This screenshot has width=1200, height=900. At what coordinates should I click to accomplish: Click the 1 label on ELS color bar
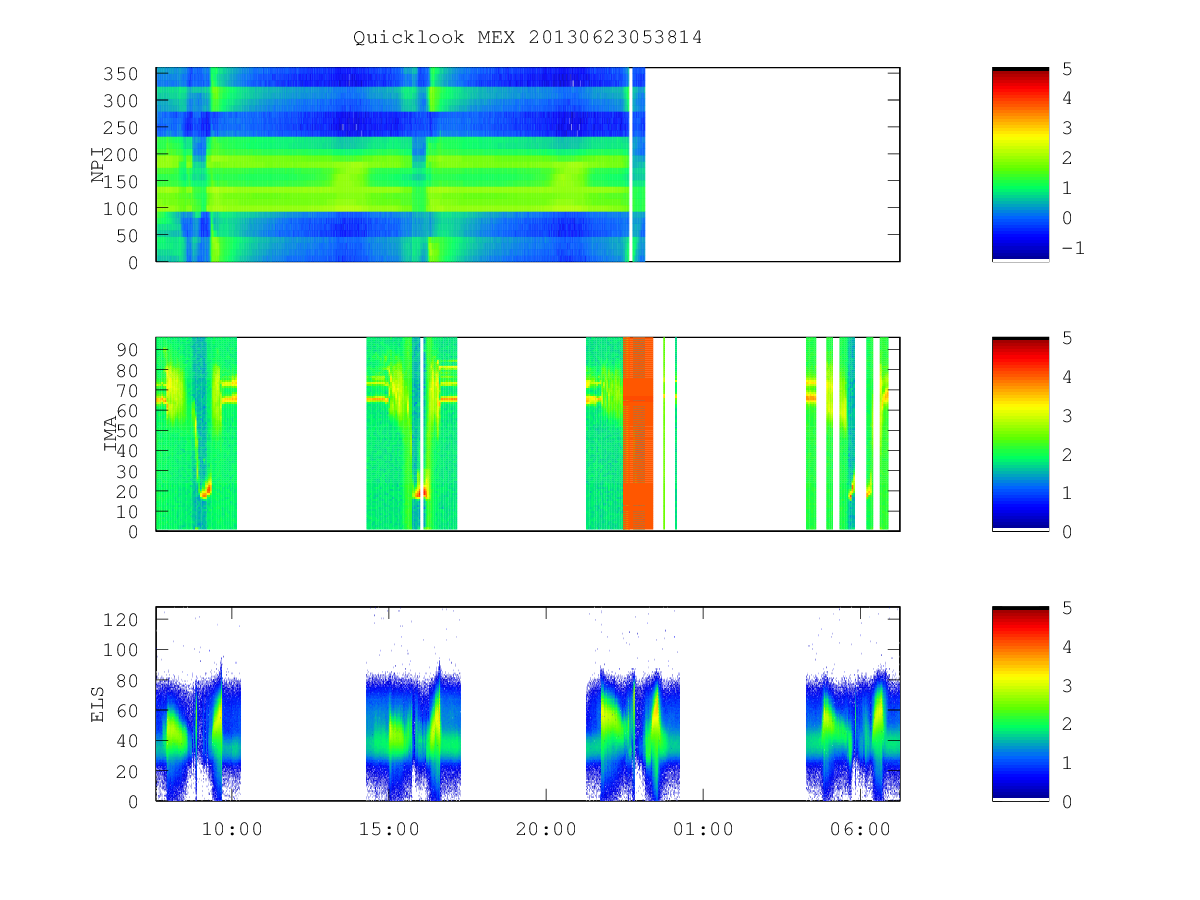coord(1066,762)
